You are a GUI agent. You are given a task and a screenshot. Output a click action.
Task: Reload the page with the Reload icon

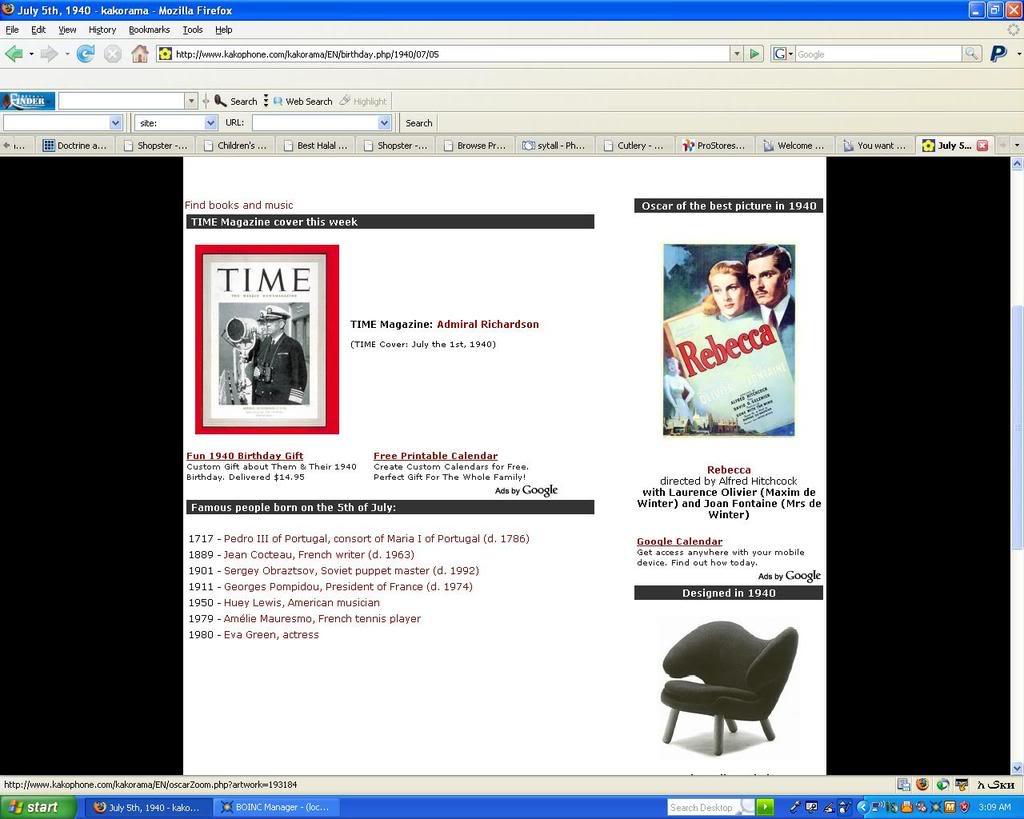pos(86,54)
